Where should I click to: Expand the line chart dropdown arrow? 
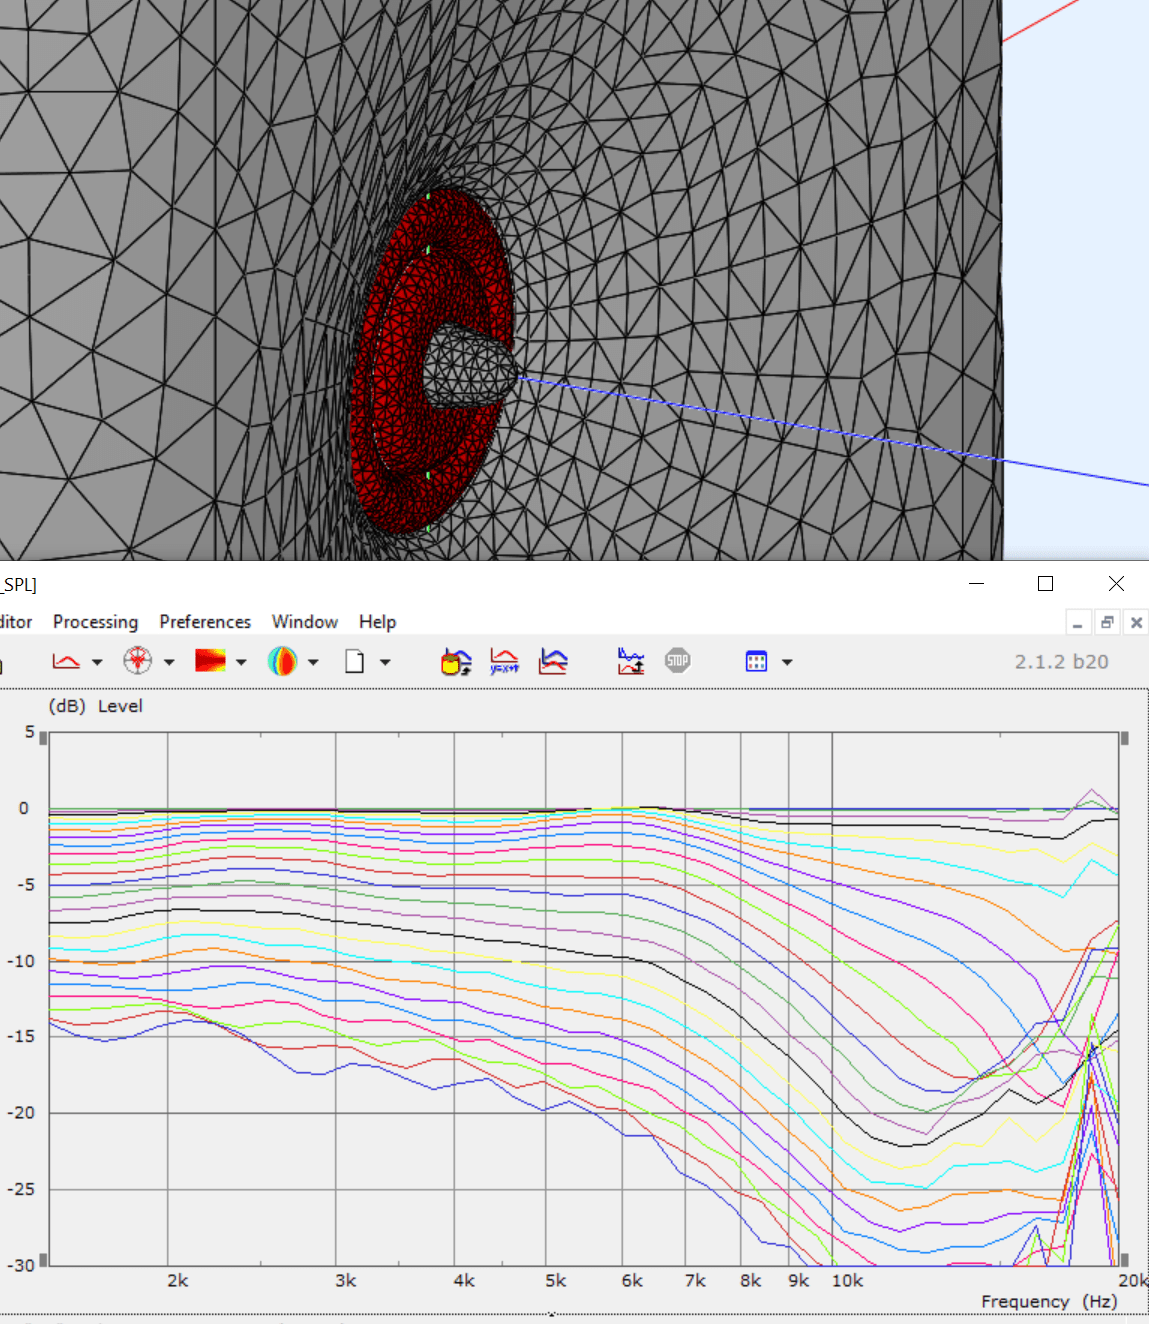pyautogui.click(x=97, y=662)
